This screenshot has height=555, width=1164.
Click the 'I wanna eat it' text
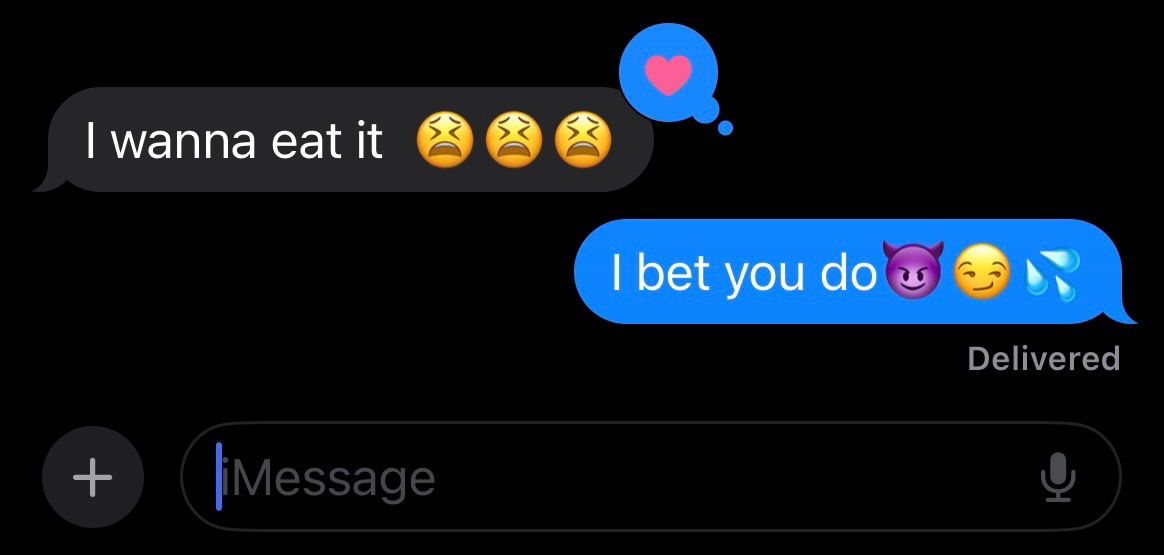234,140
